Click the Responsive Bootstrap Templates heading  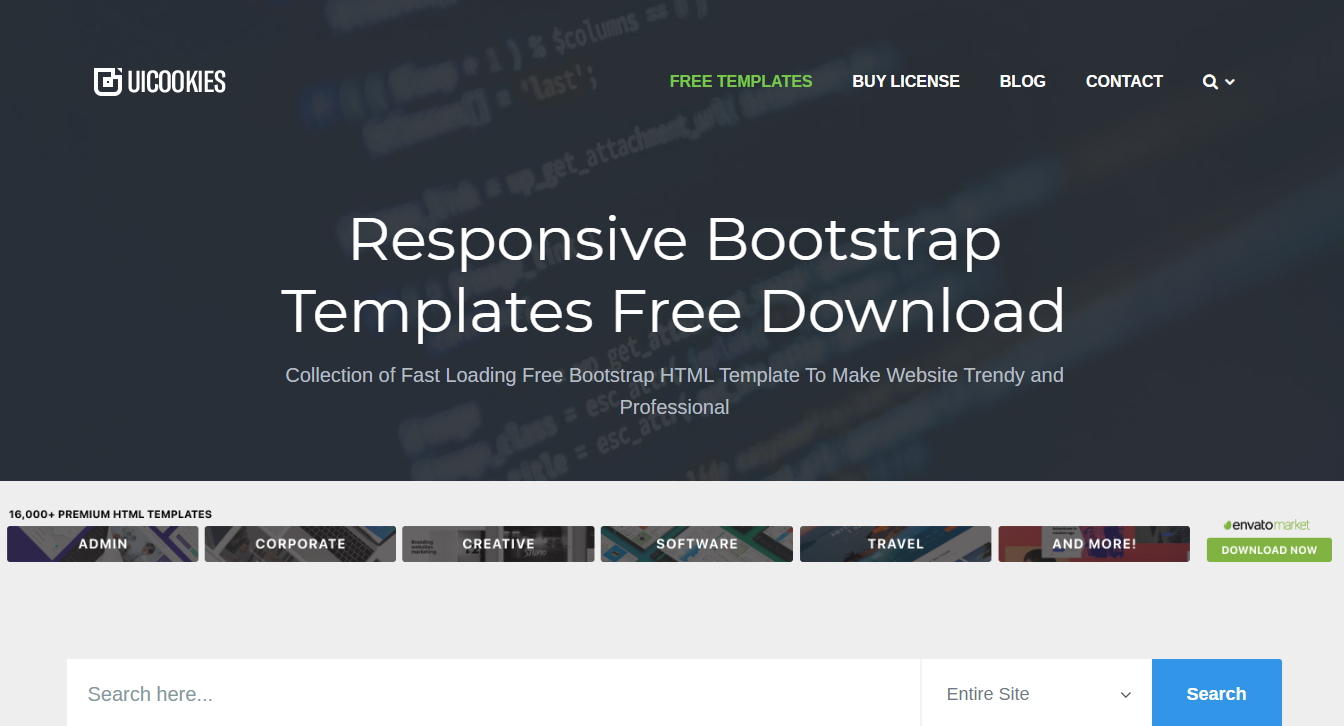tap(674, 276)
